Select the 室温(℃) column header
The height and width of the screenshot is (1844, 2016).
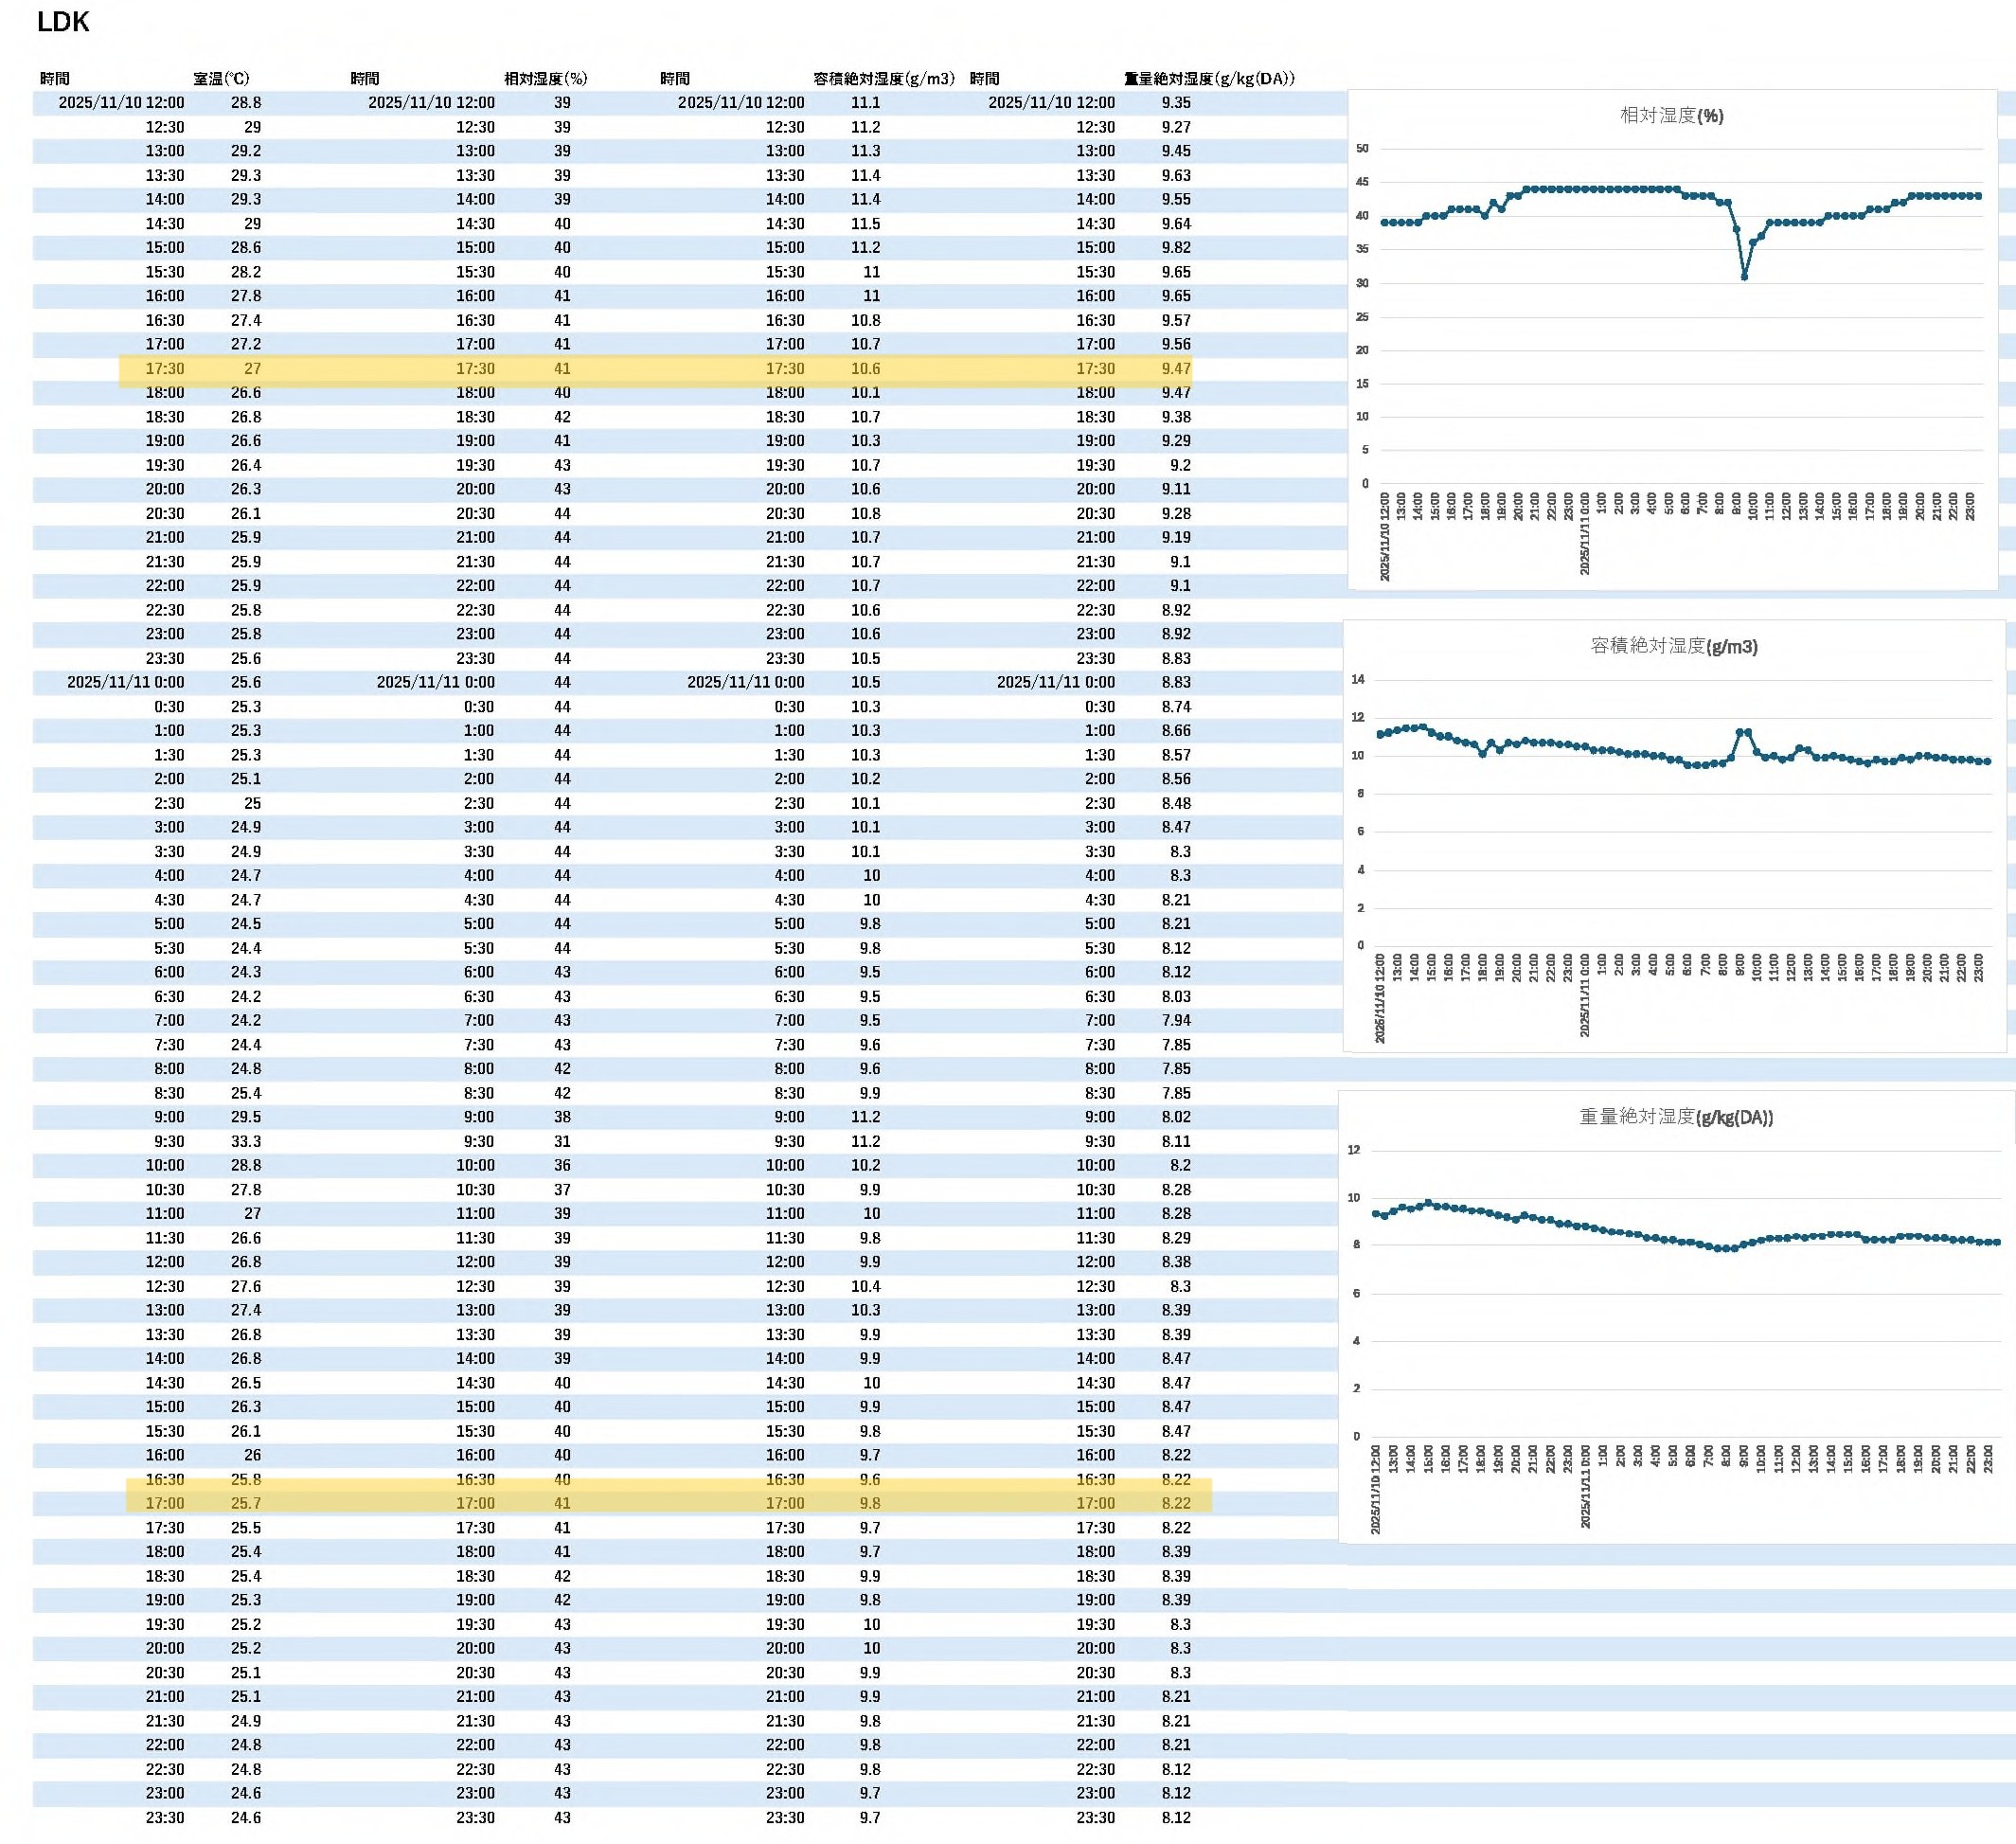pyautogui.click(x=221, y=78)
